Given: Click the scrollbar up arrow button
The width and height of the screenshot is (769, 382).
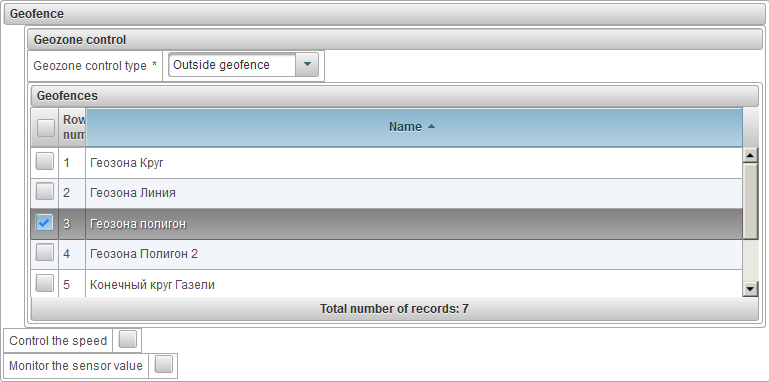Looking at the screenshot, I should coord(751,155).
